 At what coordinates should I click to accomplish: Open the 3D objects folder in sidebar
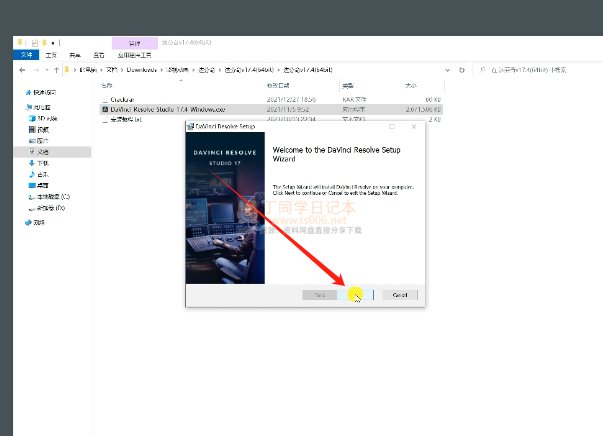[46, 118]
